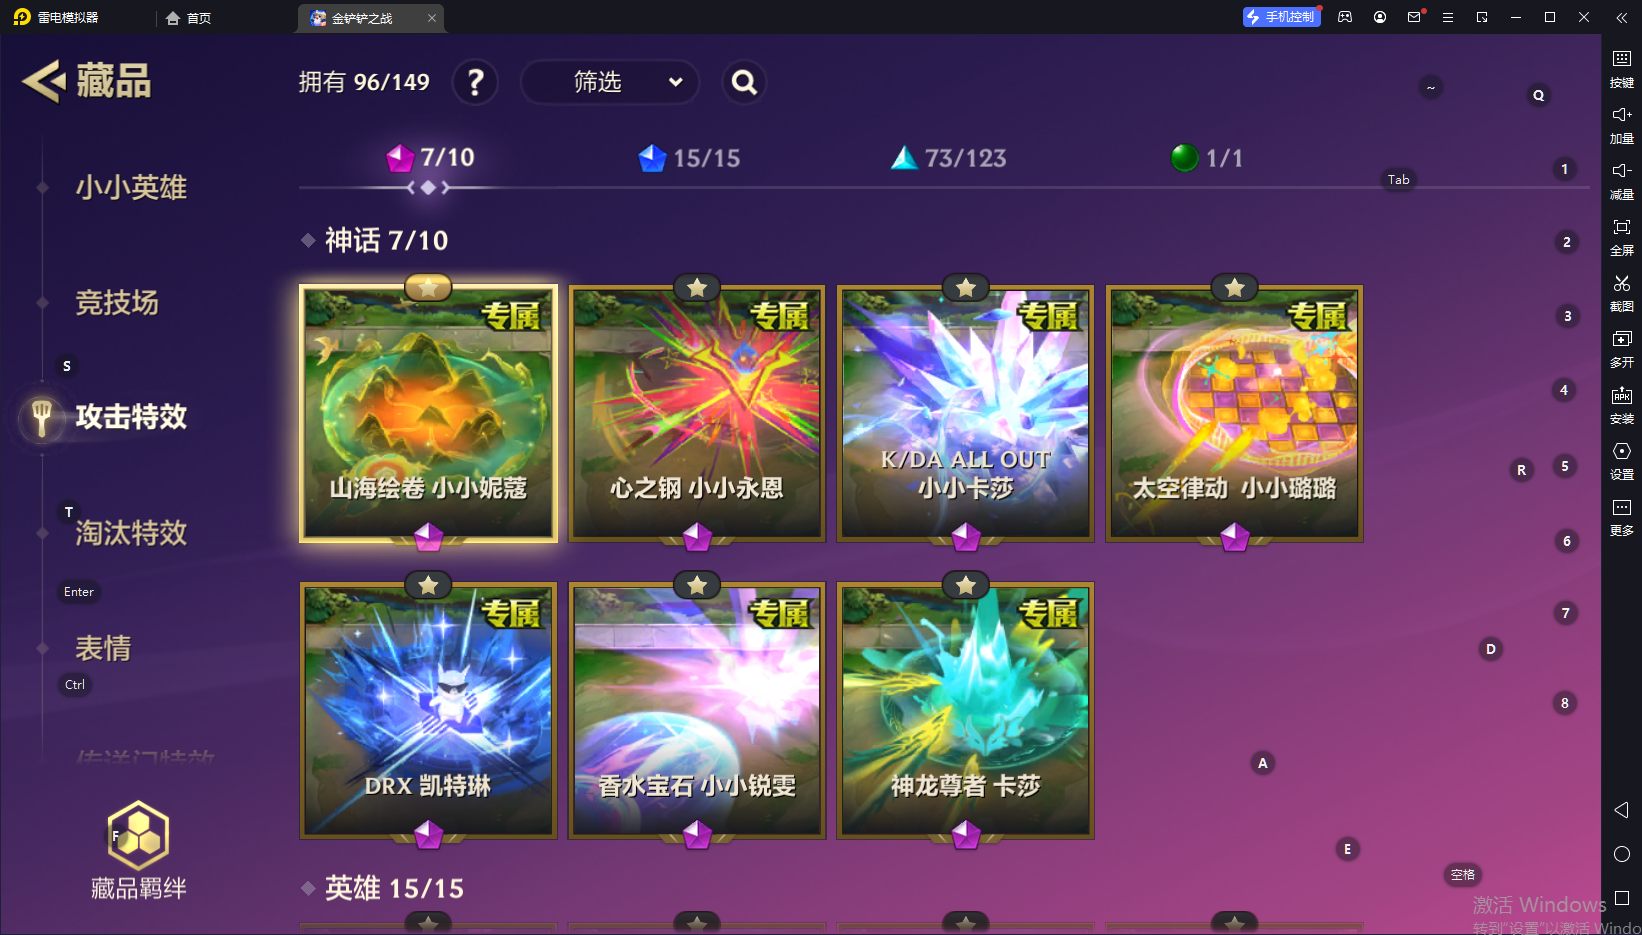
Task: Collapse the 神话 7/10 section
Action: 376,240
